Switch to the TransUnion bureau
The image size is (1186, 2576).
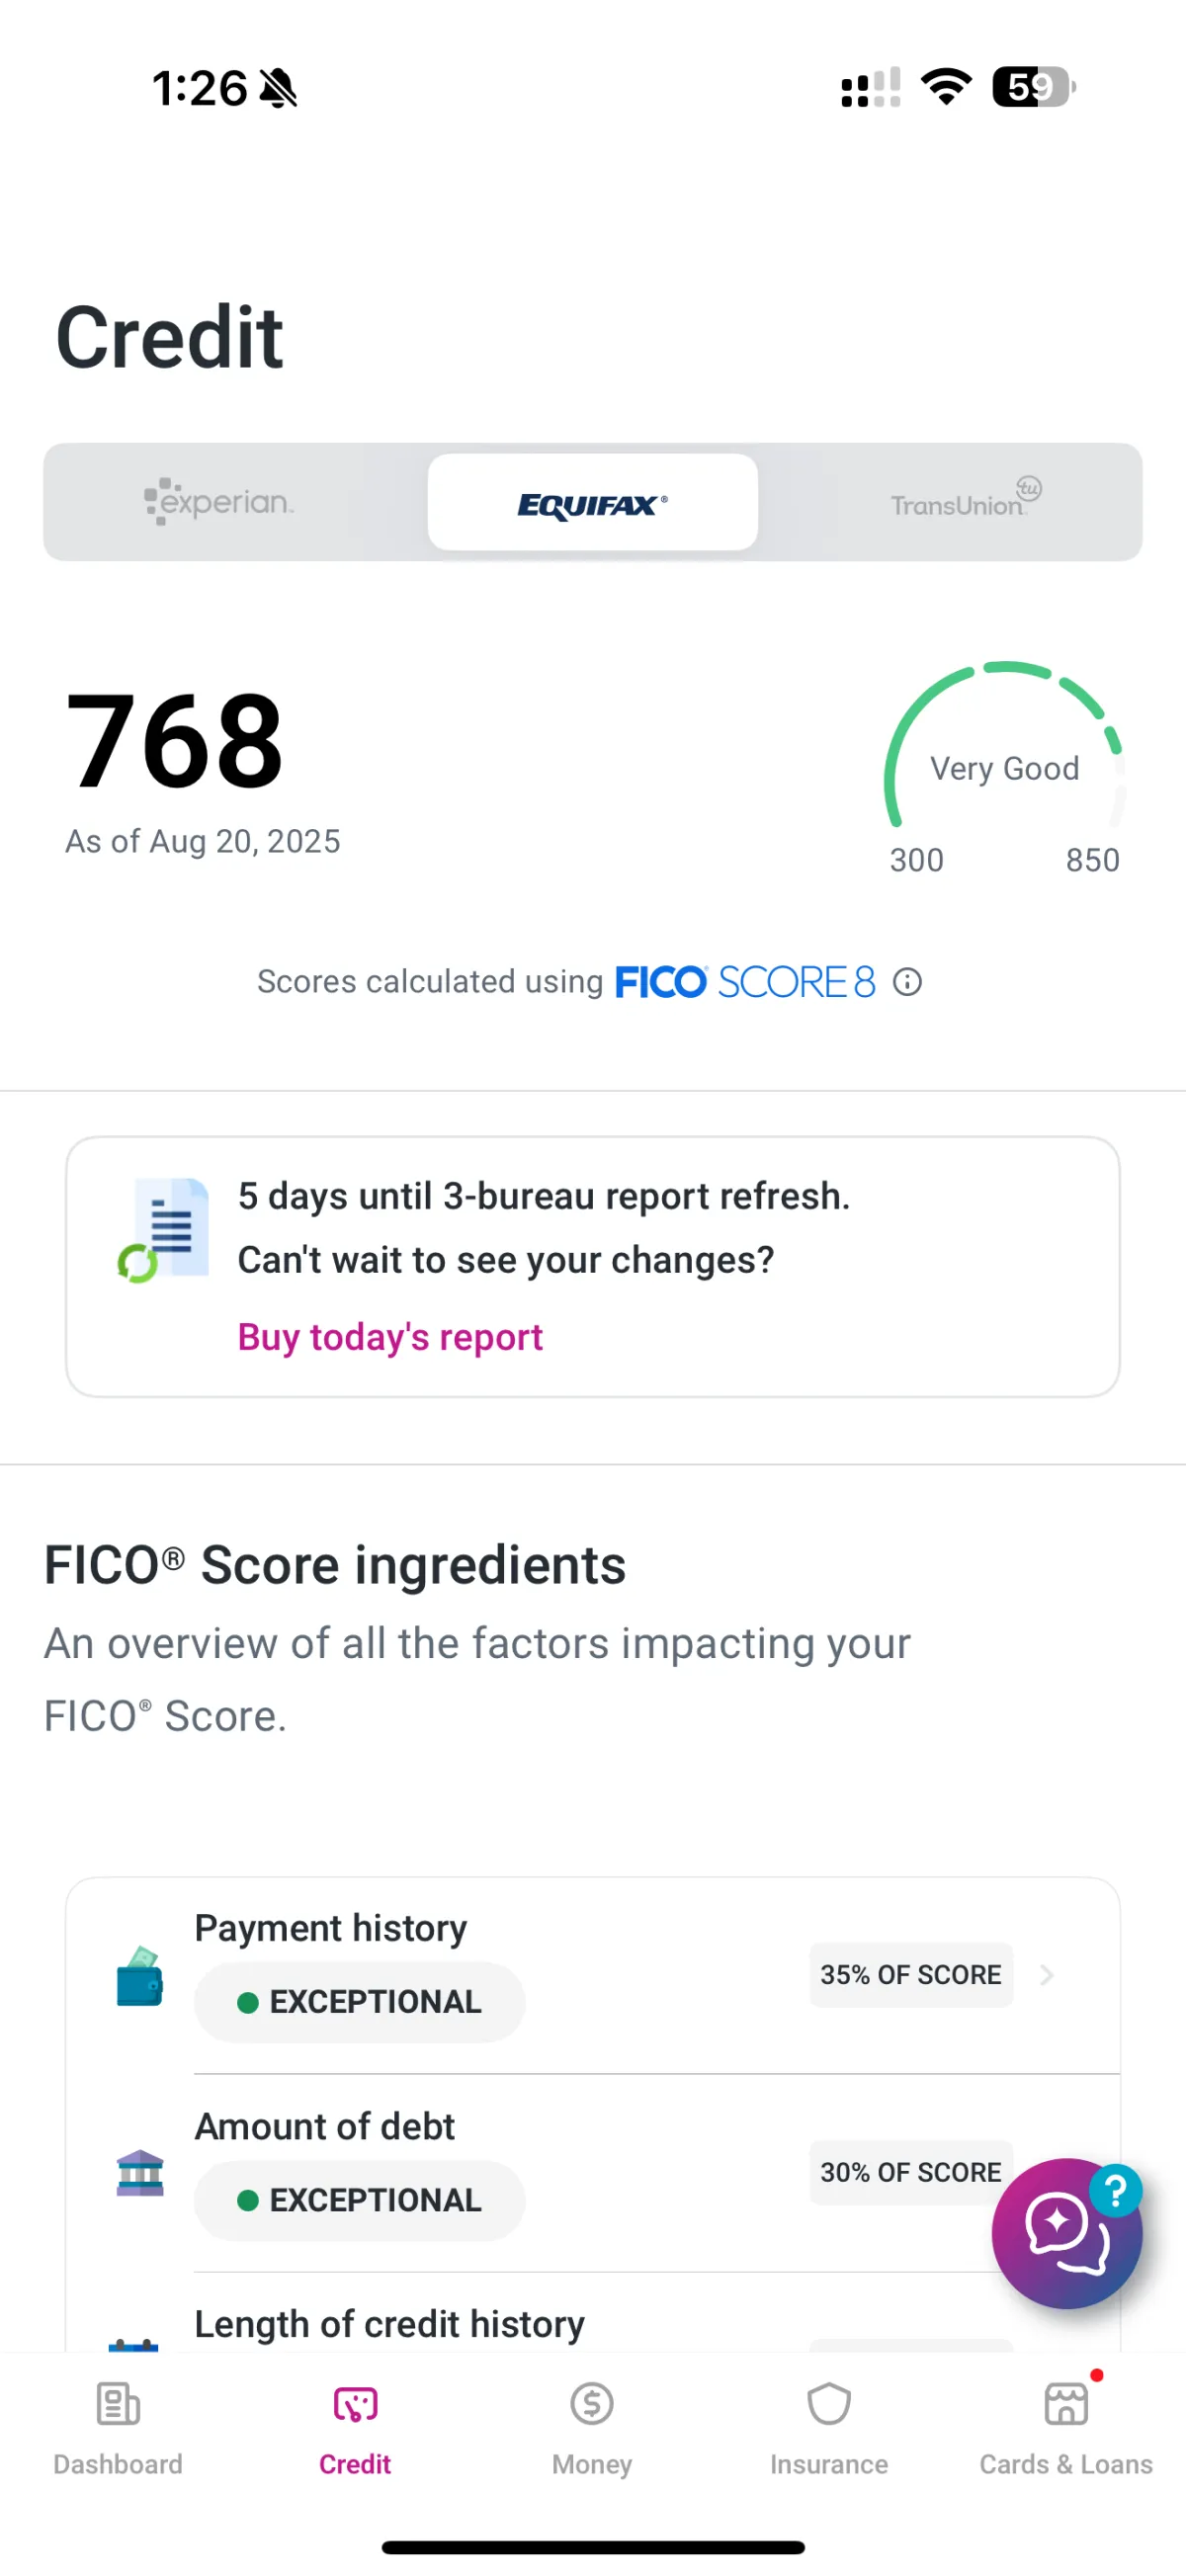[x=964, y=502]
